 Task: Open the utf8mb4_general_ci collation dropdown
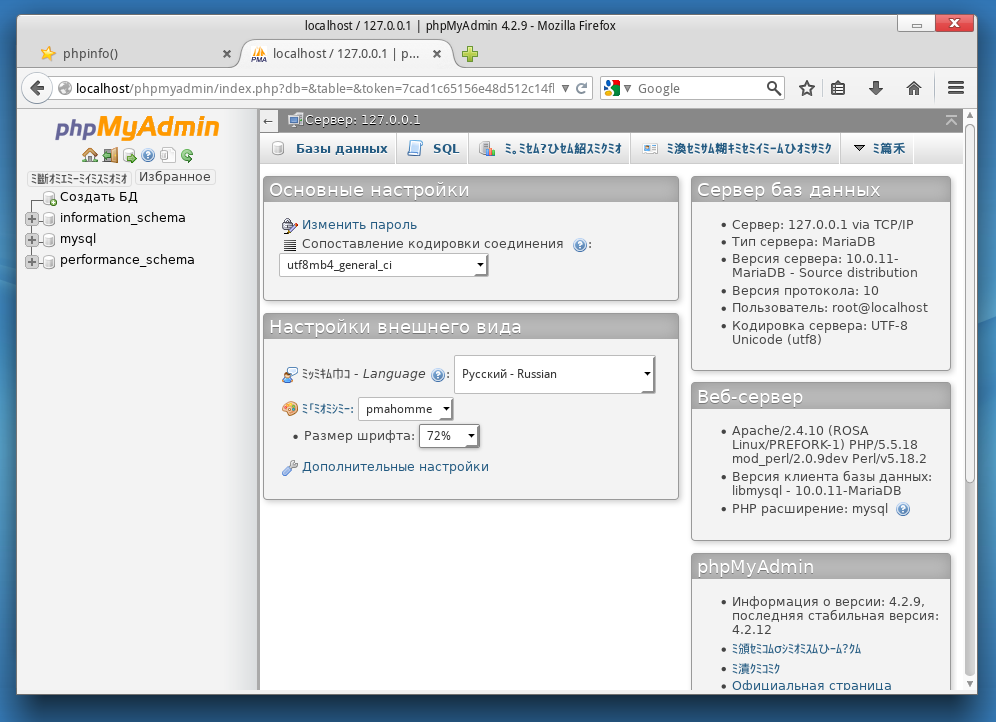[383, 265]
